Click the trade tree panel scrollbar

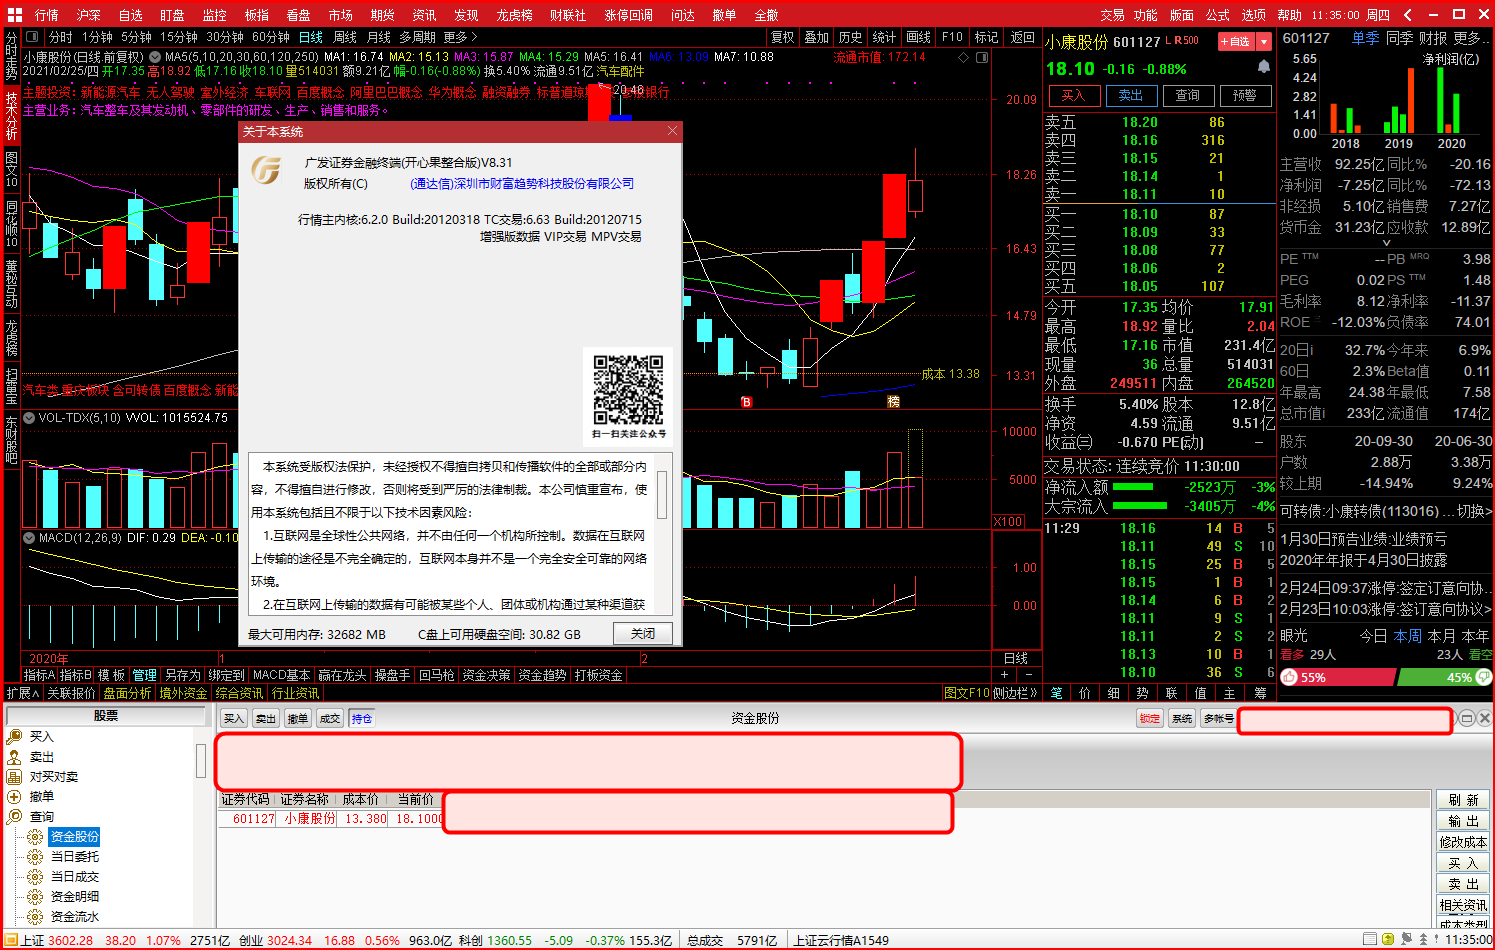coord(201,760)
